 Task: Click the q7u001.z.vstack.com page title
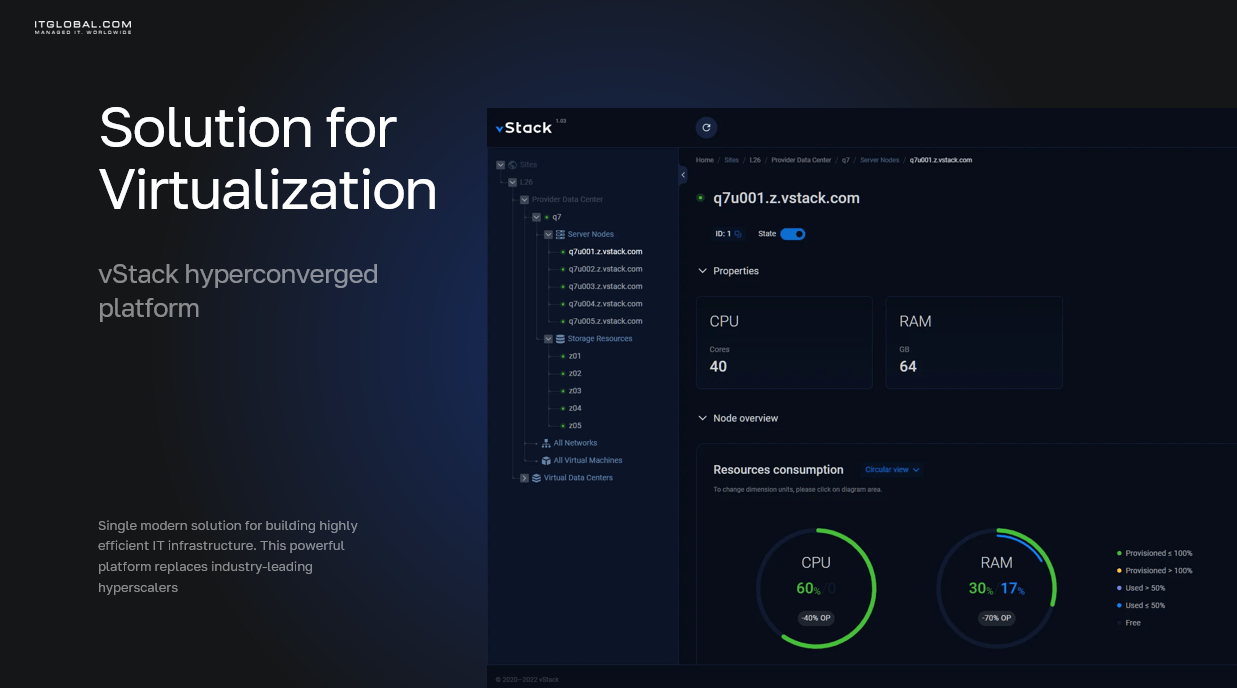coord(786,198)
